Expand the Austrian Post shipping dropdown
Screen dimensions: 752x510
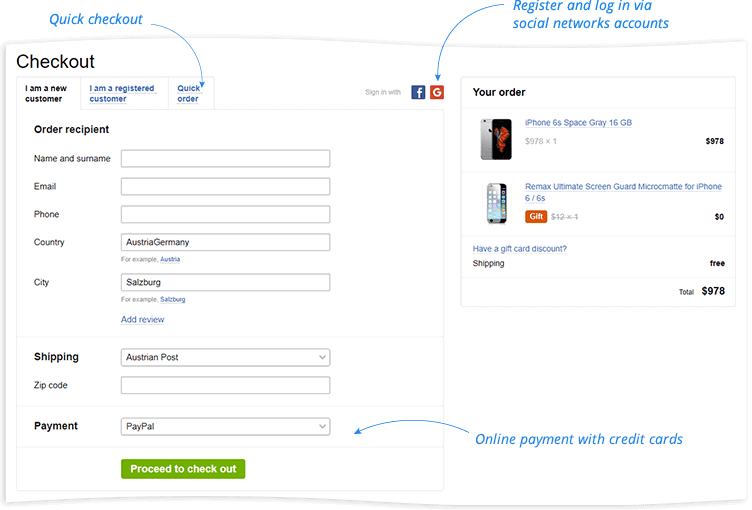point(225,357)
